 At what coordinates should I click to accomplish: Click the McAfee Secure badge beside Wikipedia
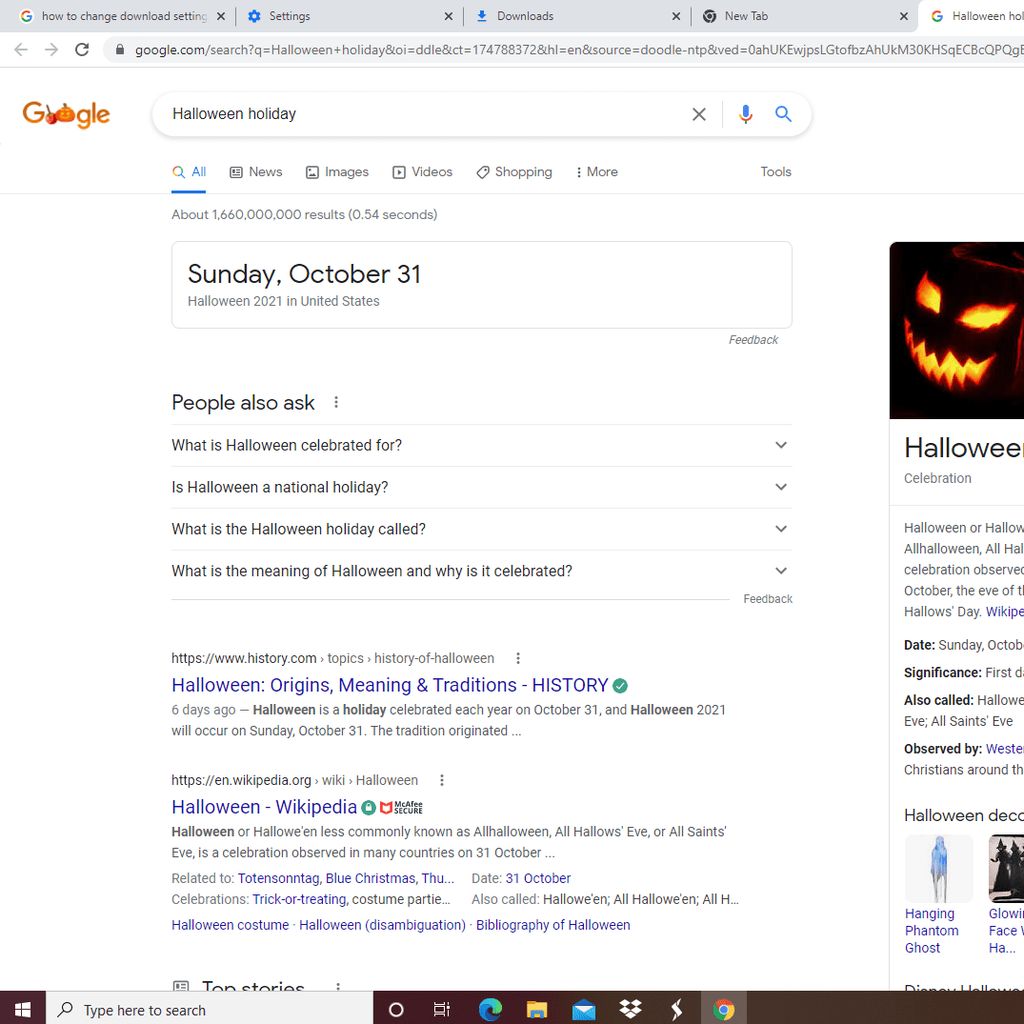(x=401, y=808)
